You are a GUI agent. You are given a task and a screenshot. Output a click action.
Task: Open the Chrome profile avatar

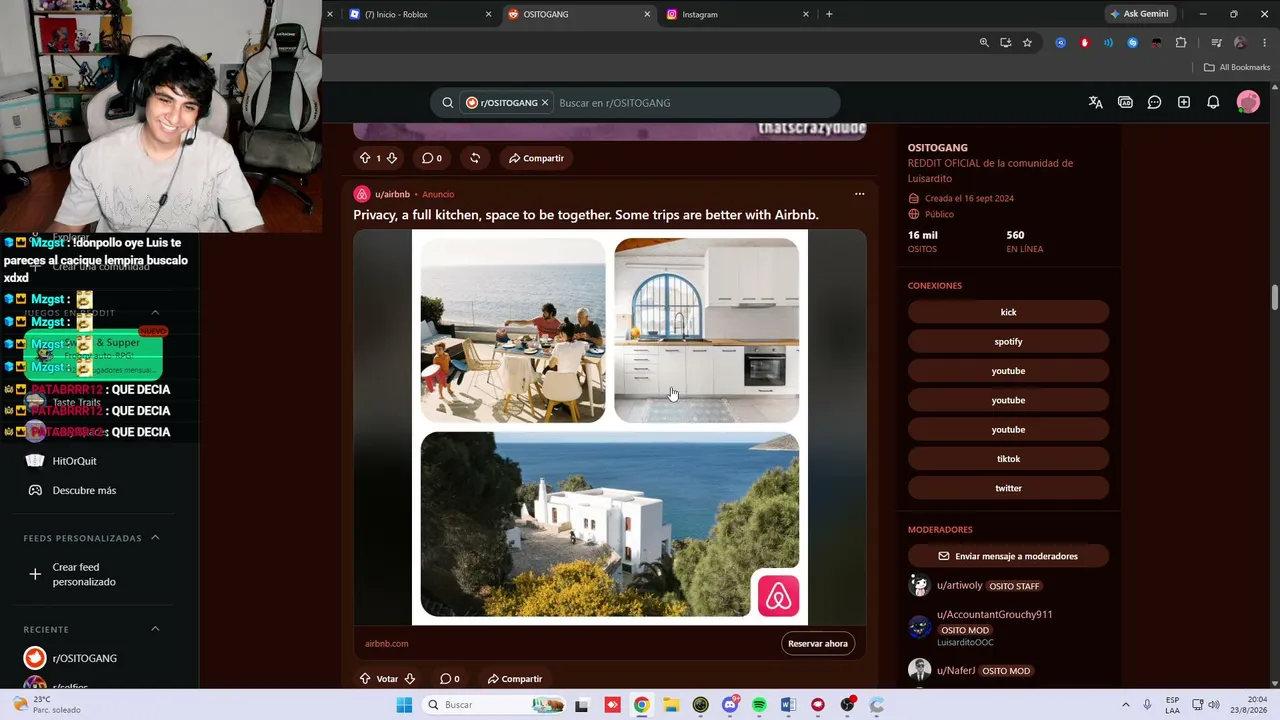pos(1240,43)
